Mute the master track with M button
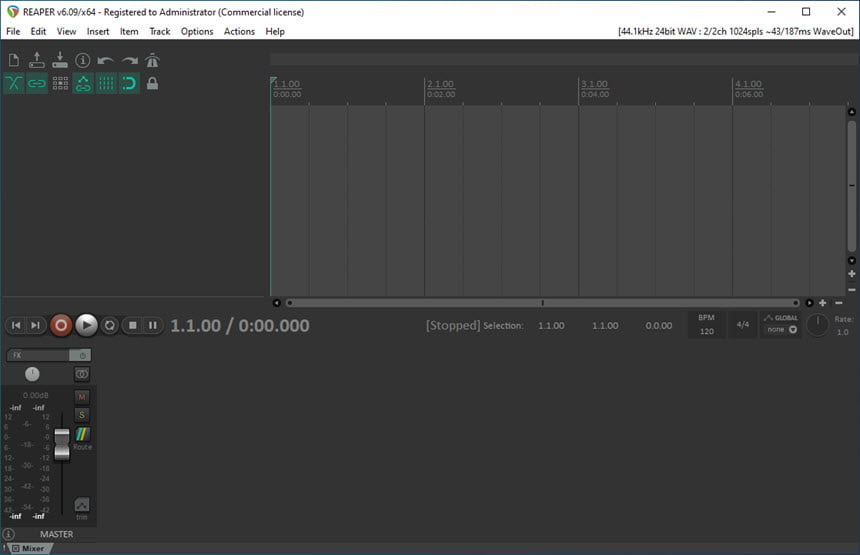The width and height of the screenshot is (860, 555). pyautogui.click(x=82, y=397)
